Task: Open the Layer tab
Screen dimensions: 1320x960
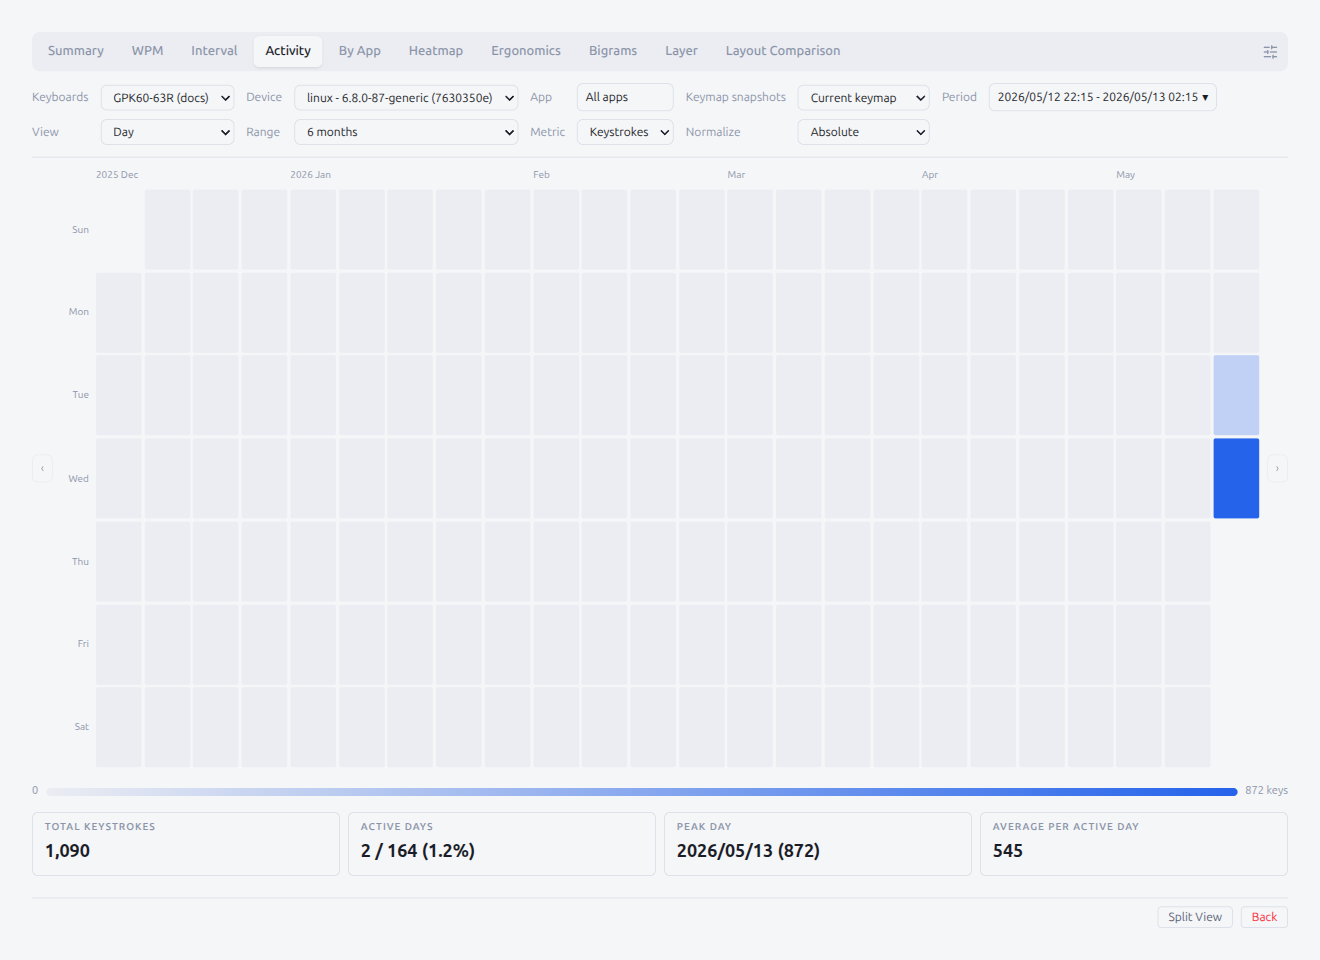Action: click(x=681, y=51)
